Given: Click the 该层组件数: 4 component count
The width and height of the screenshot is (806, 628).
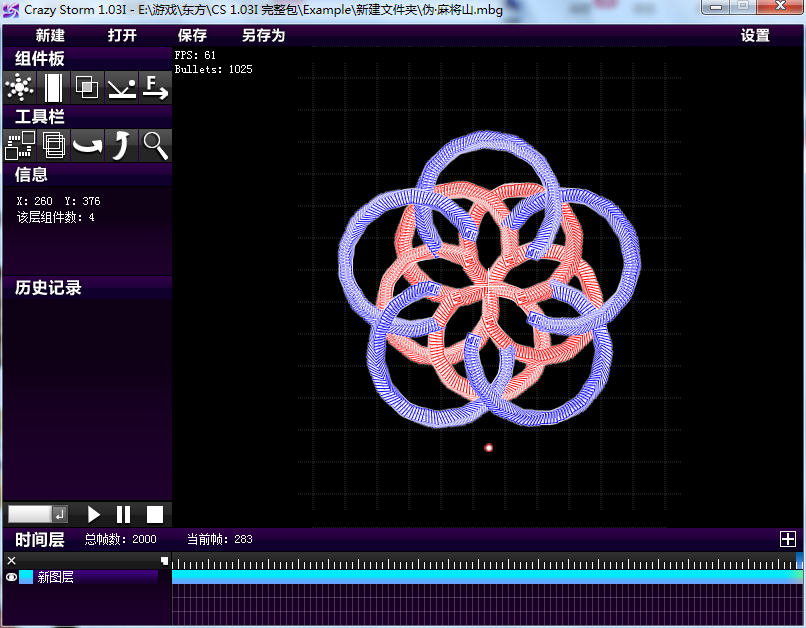Looking at the screenshot, I should pyautogui.click(x=56, y=217).
